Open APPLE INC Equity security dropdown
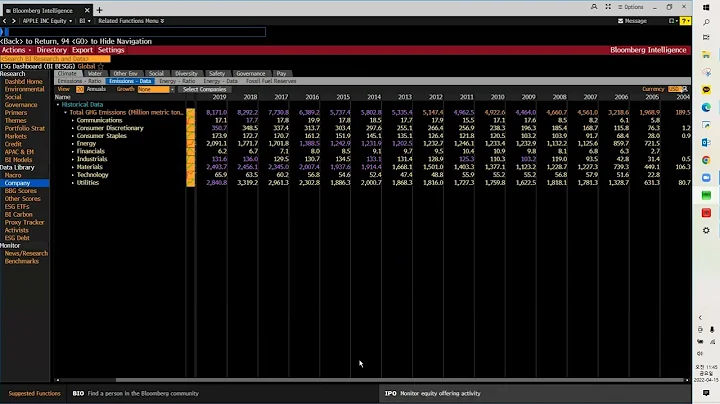720x404 pixels. 47,21
